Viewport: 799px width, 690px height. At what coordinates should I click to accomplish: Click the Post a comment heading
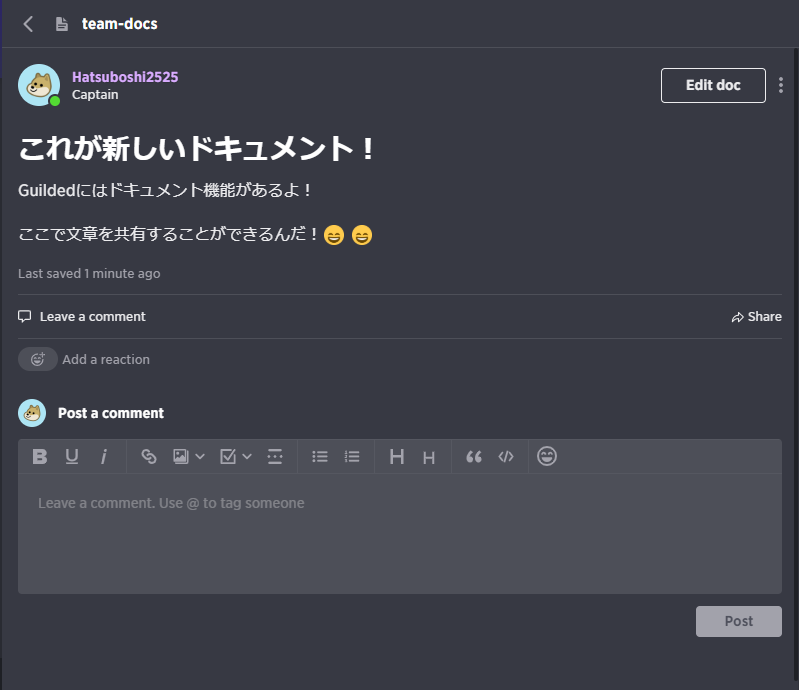(111, 413)
